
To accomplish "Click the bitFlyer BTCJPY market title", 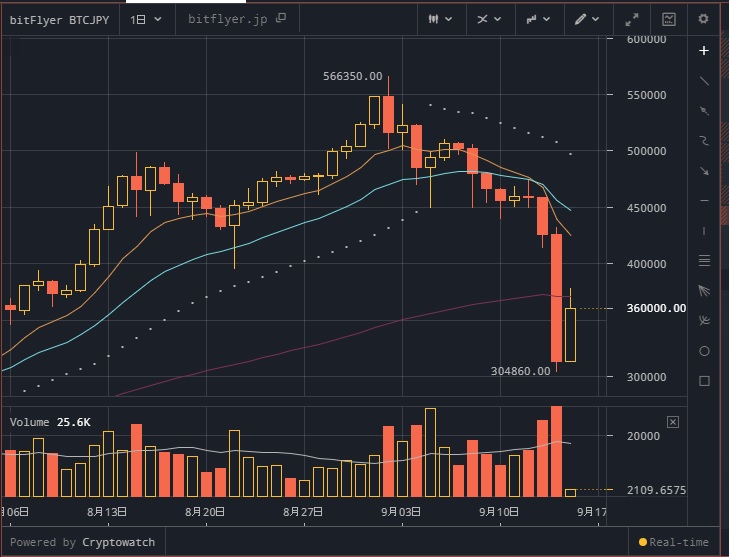I will (x=60, y=20).
